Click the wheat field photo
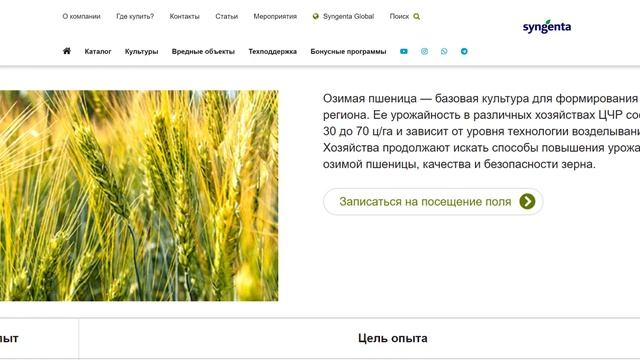640x360 pixels. 139,196
